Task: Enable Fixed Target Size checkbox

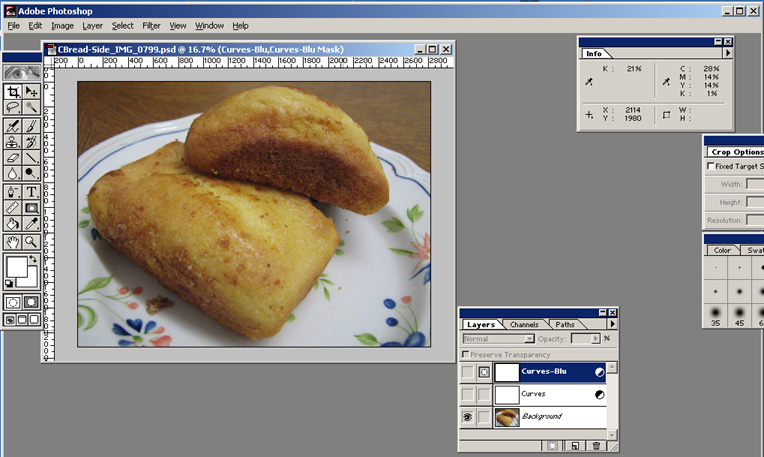Action: point(710,166)
